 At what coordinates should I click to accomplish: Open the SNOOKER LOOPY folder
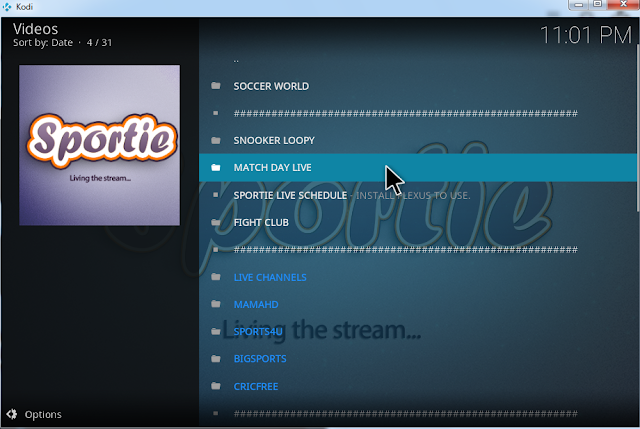[x=418, y=140]
